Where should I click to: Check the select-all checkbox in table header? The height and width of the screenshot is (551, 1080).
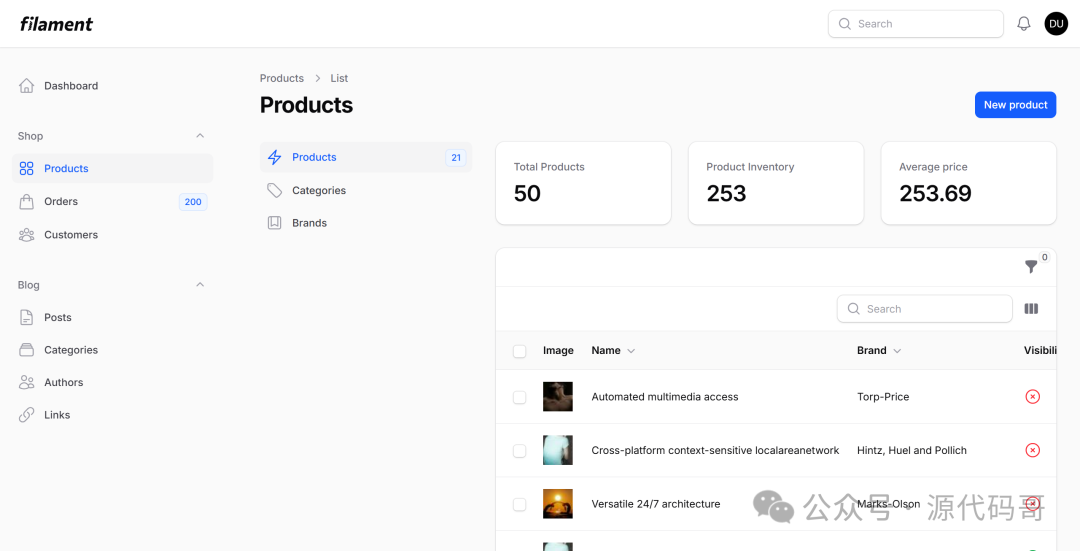(x=519, y=351)
